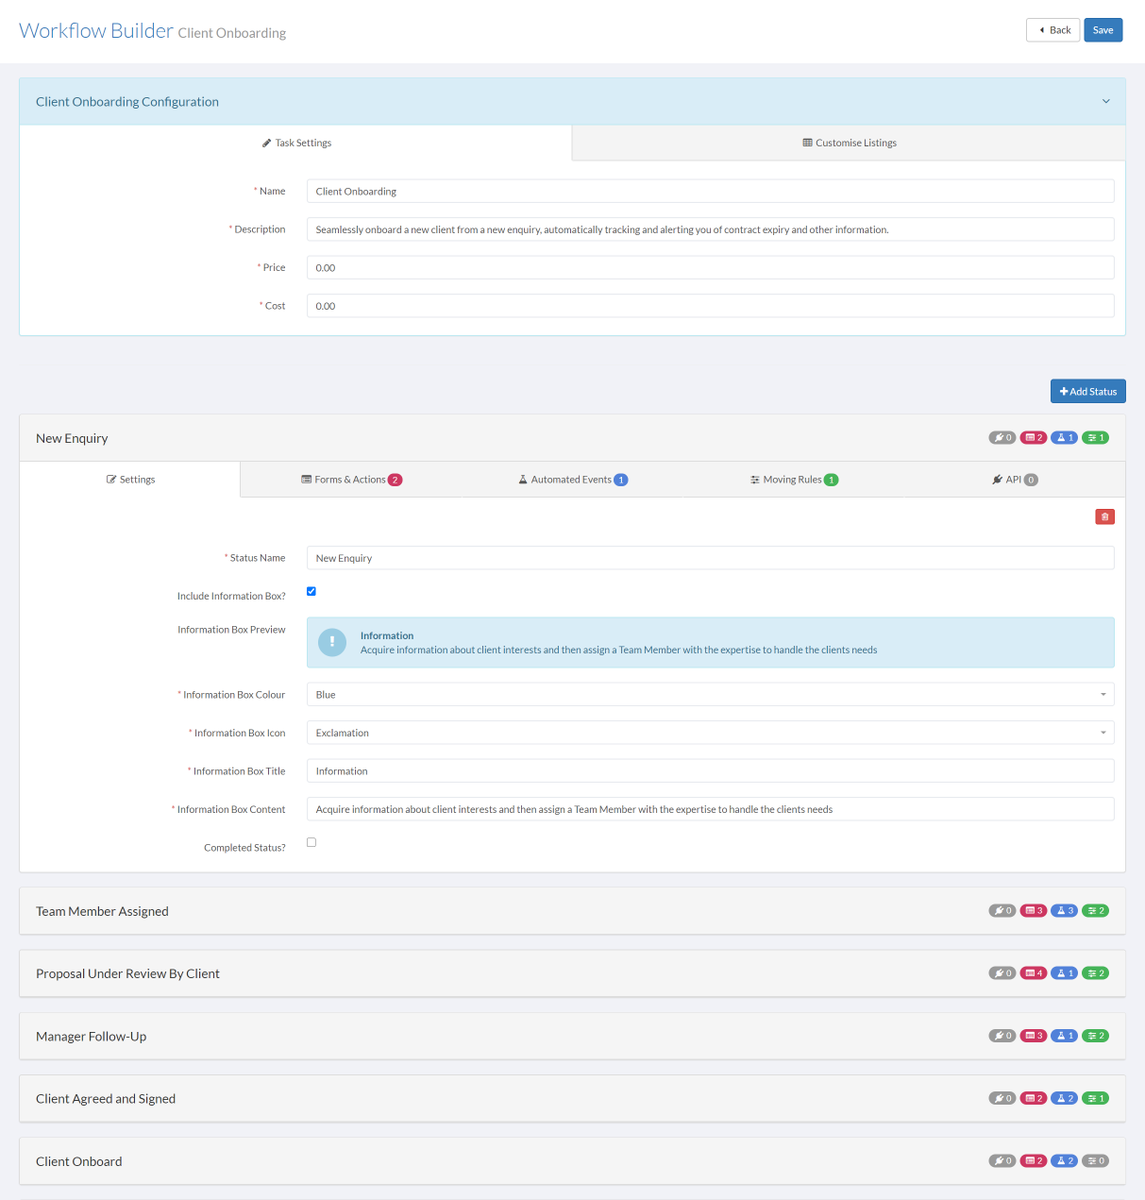The height and width of the screenshot is (1200, 1145).
Task: Click the grey API badge on Manager Follow-Up row
Action: coord(1002,1036)
